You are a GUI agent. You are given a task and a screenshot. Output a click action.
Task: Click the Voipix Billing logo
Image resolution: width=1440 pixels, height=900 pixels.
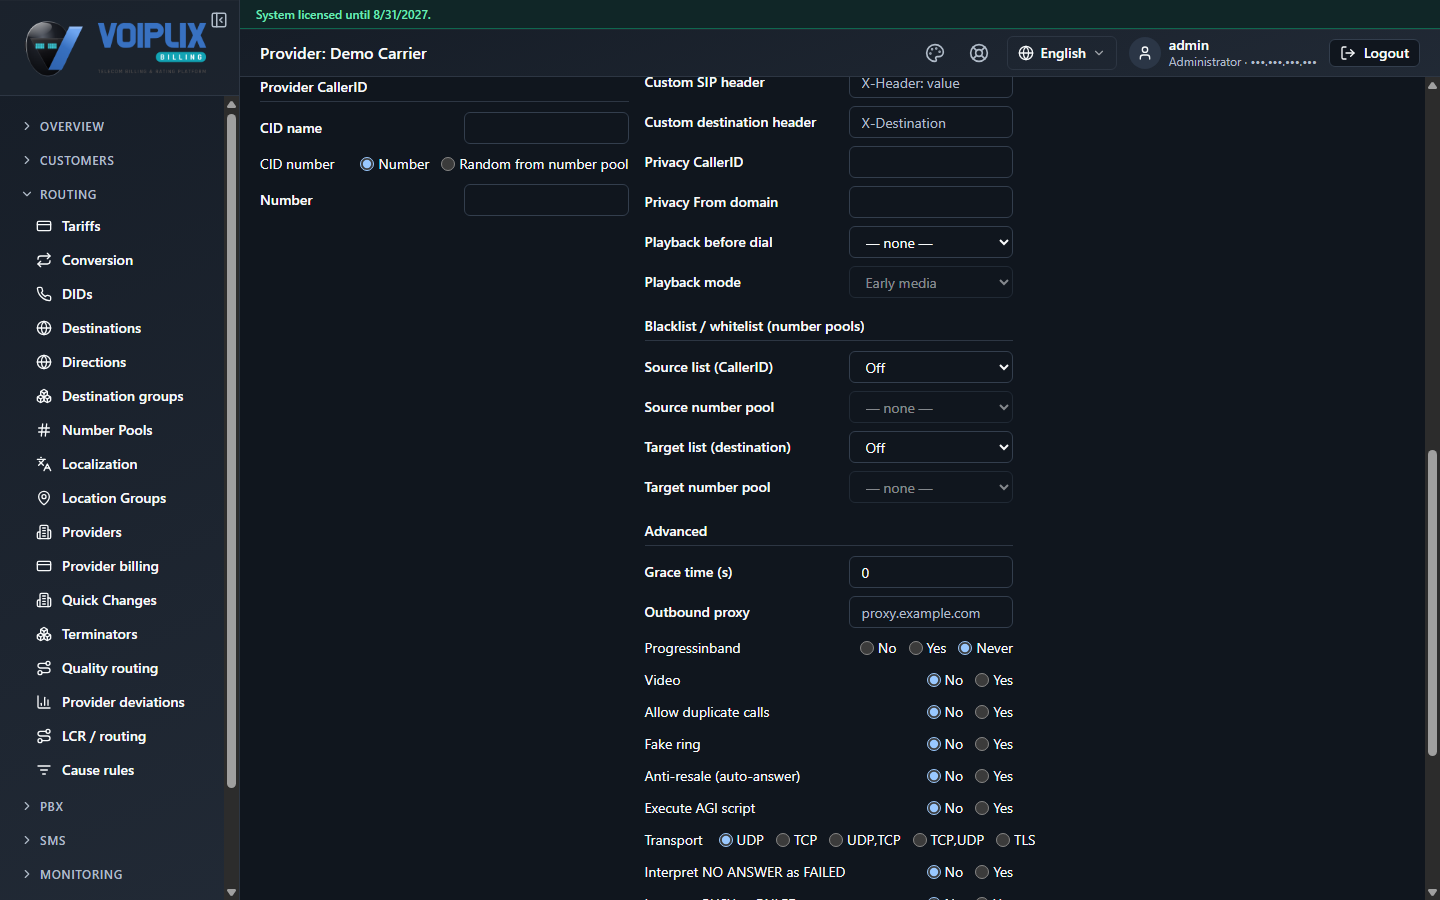[x=117, y=48]
